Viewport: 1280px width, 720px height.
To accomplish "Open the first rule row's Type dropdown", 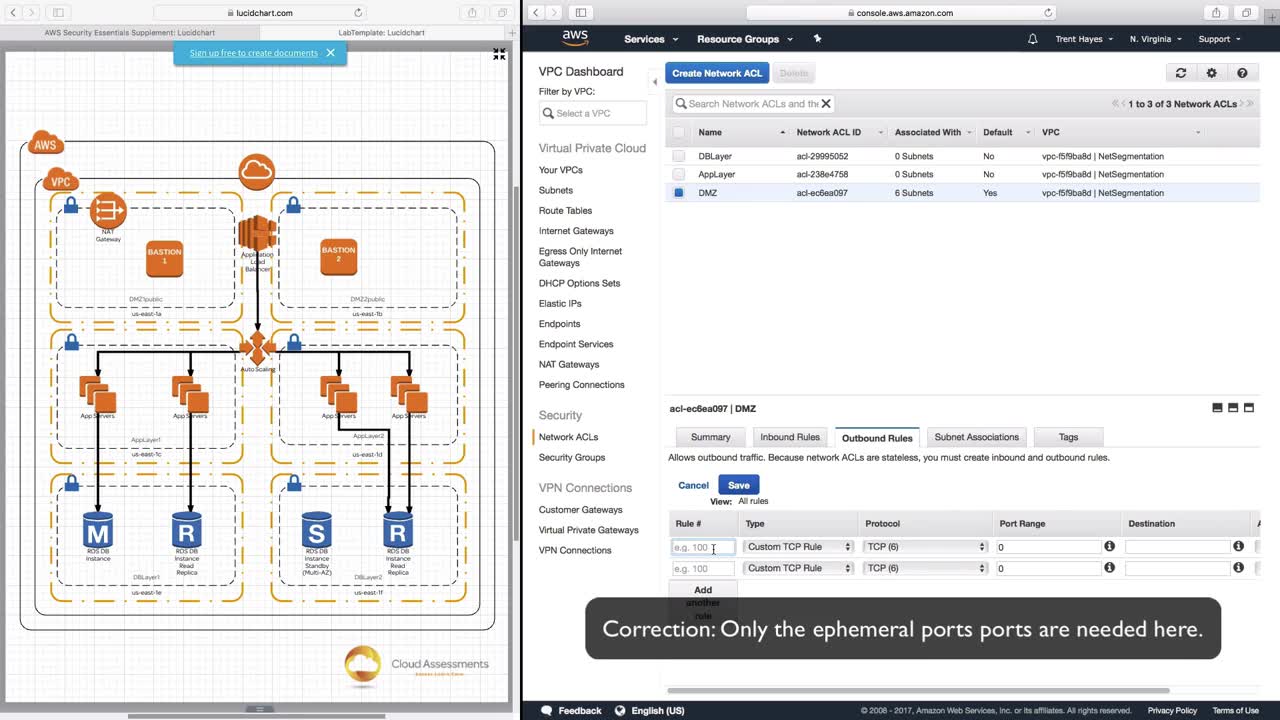I will 798,547.
